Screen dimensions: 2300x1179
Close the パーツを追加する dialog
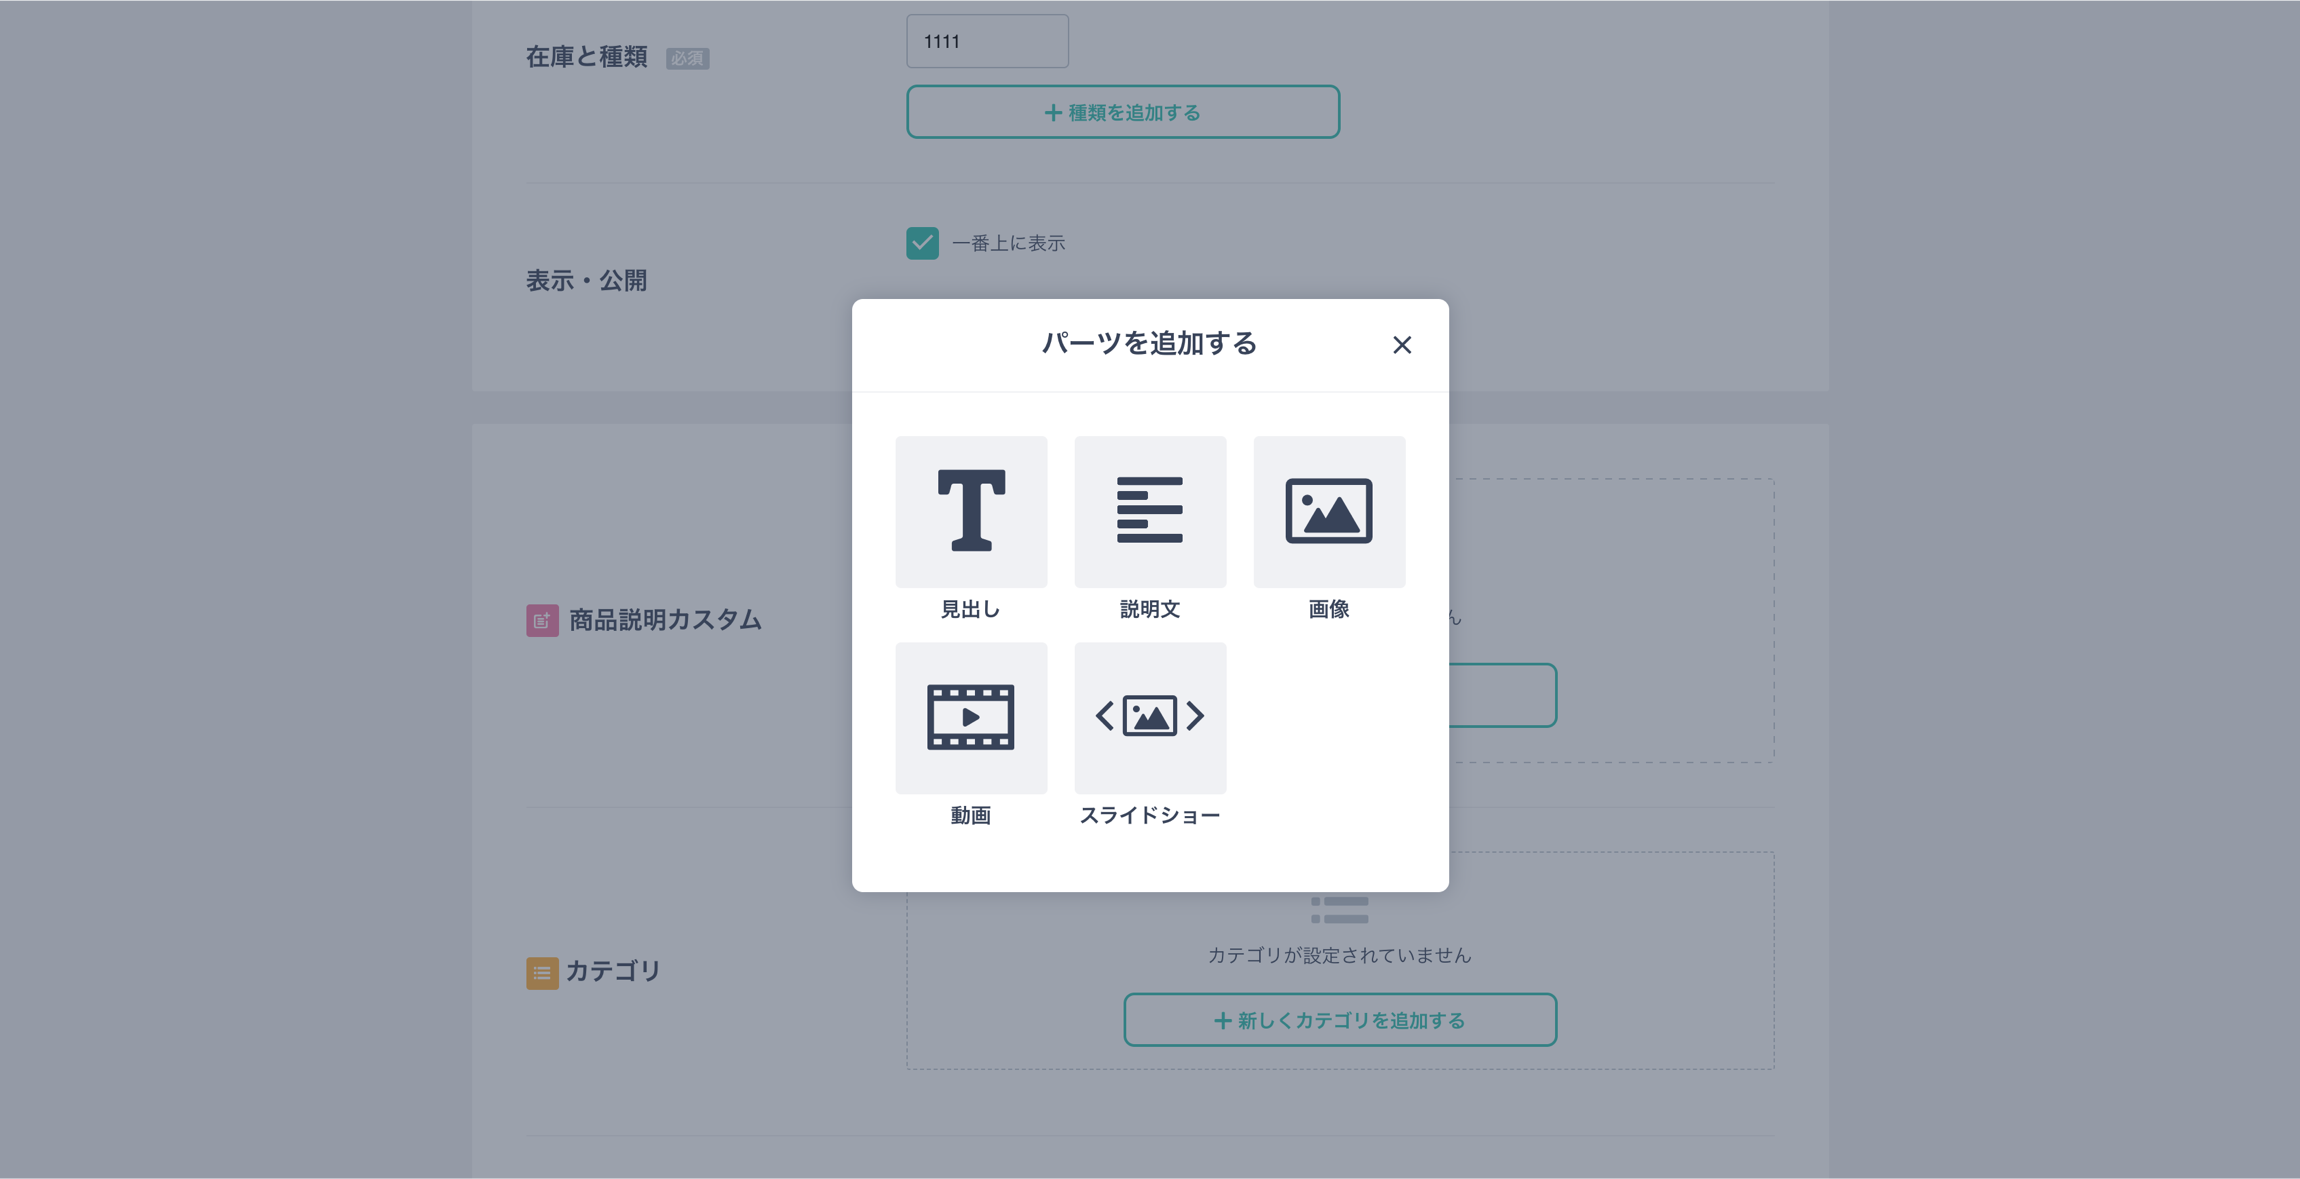pos(1401,345)
